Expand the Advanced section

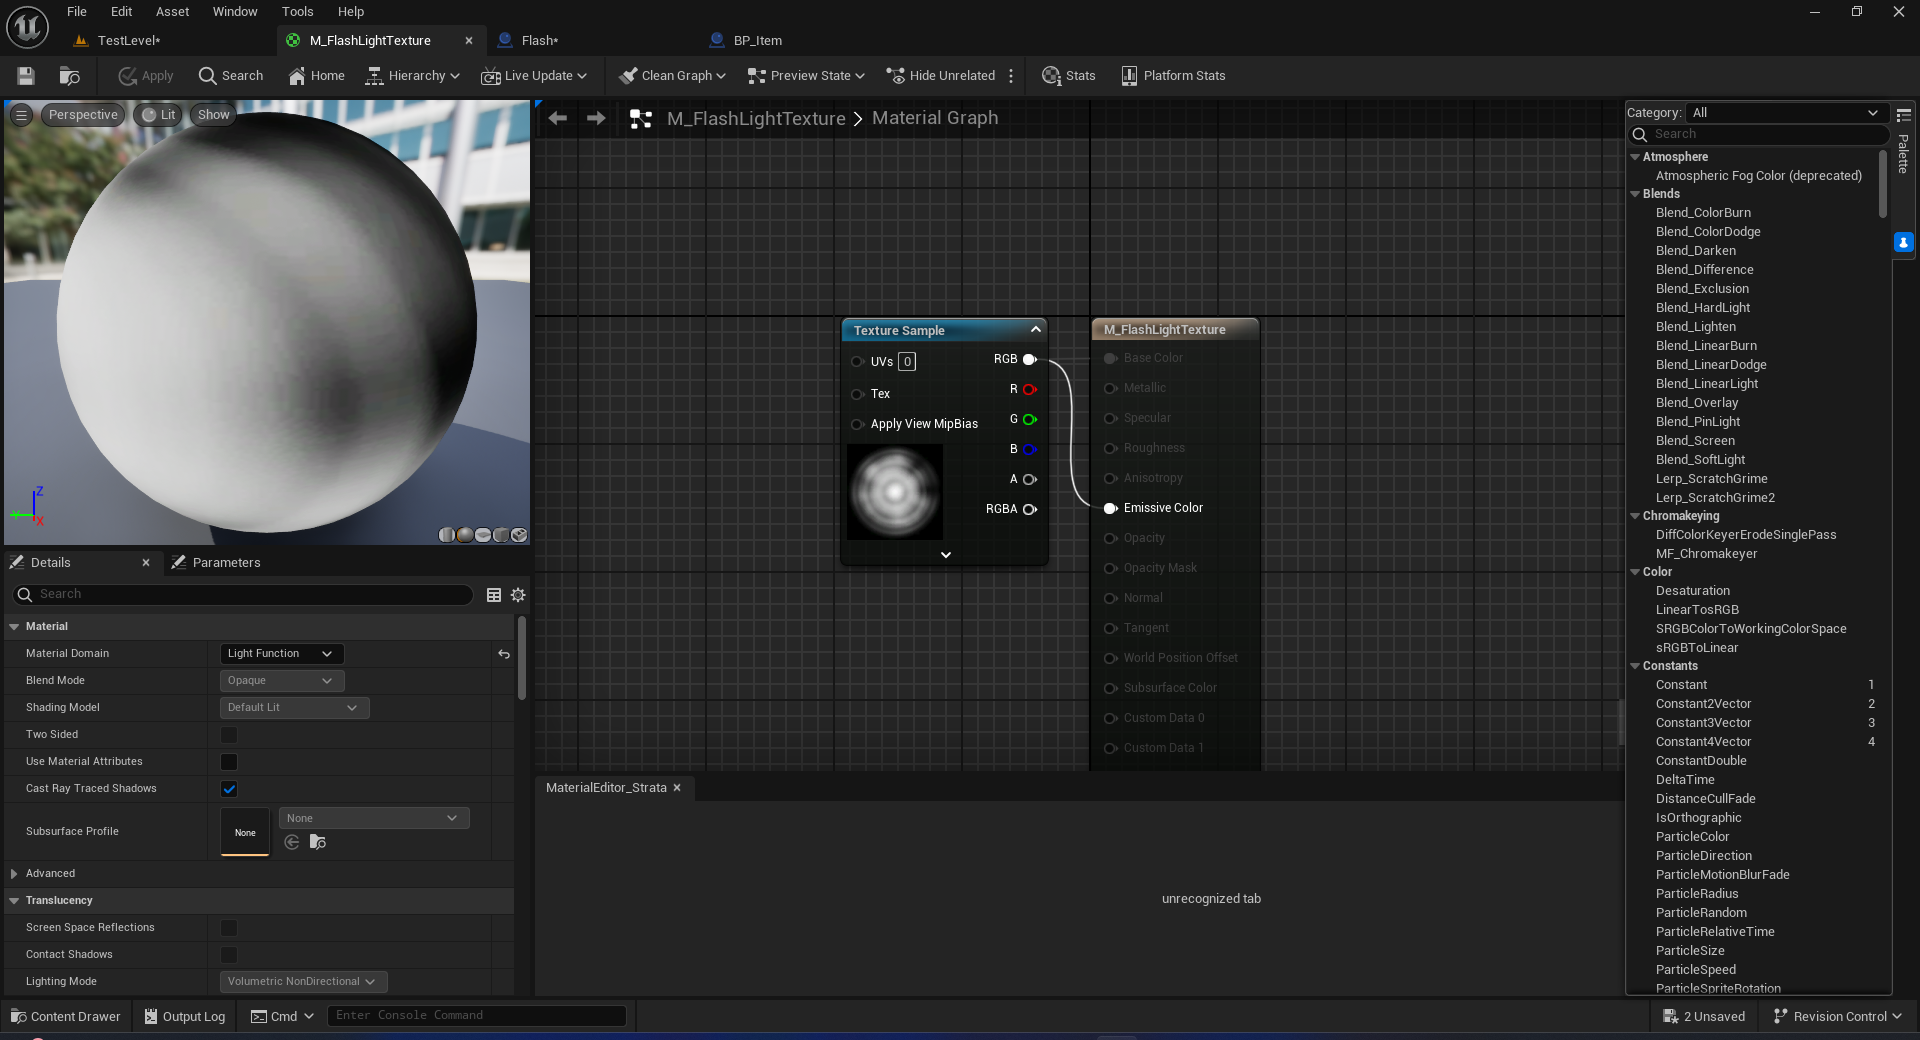point(14,874)
